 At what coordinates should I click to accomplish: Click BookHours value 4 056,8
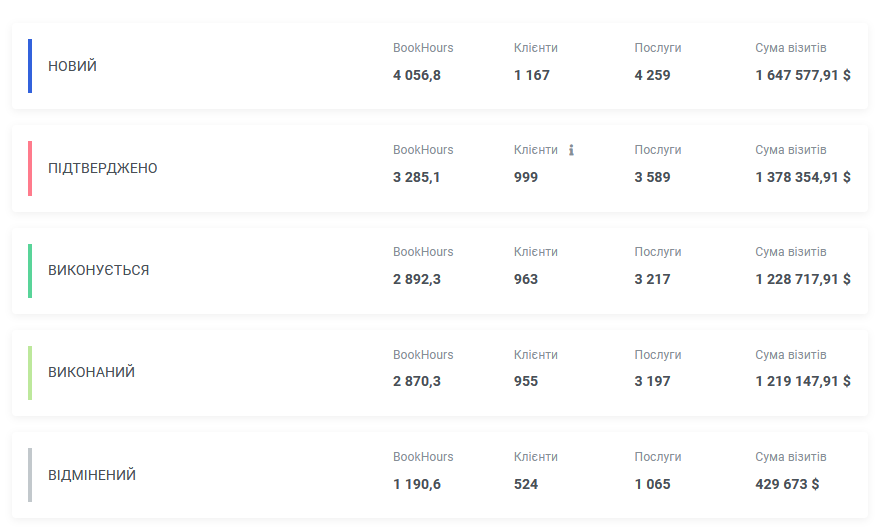(x=417, y=75)
